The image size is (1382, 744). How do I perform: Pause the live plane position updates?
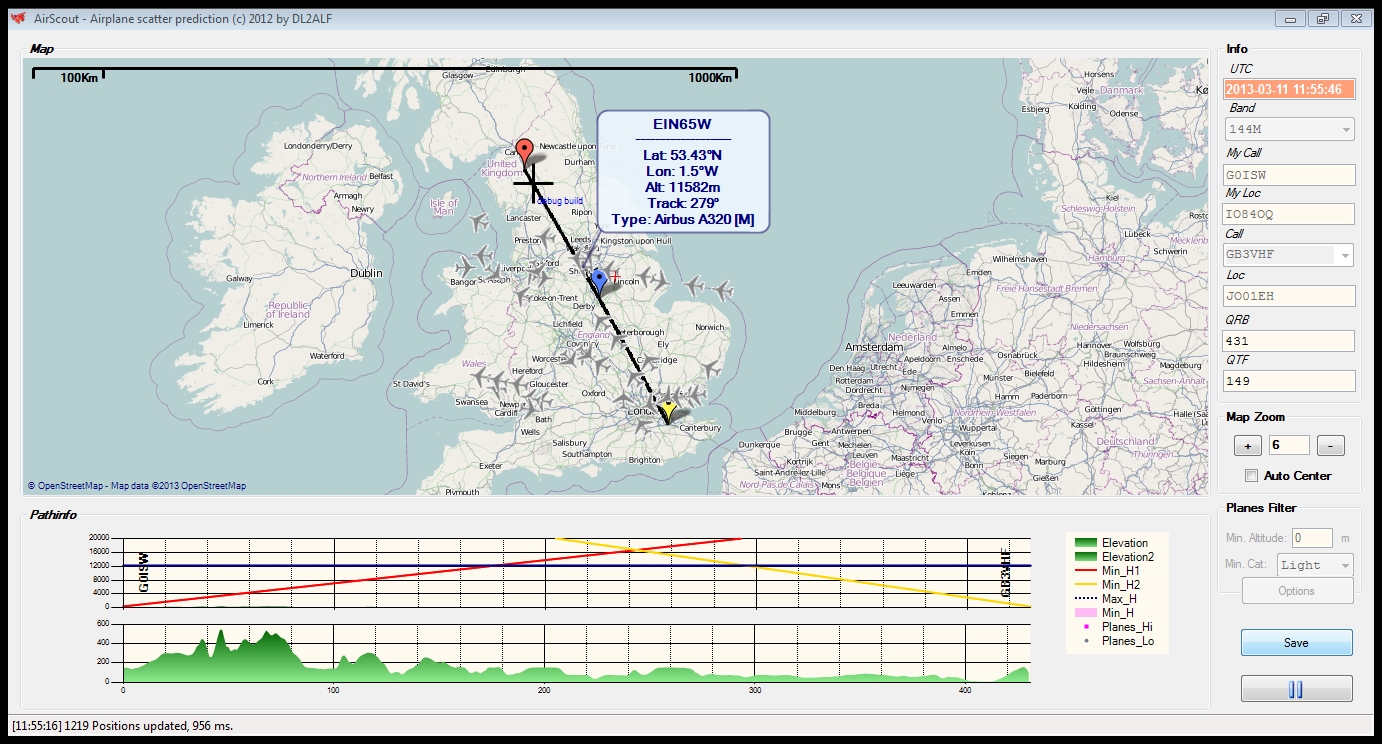[x=1296, y=689]
